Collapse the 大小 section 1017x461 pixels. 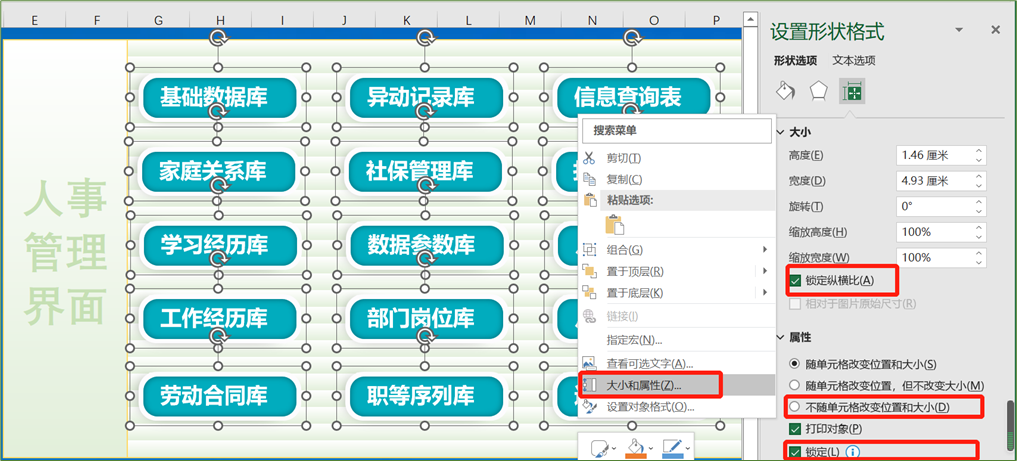780,132
